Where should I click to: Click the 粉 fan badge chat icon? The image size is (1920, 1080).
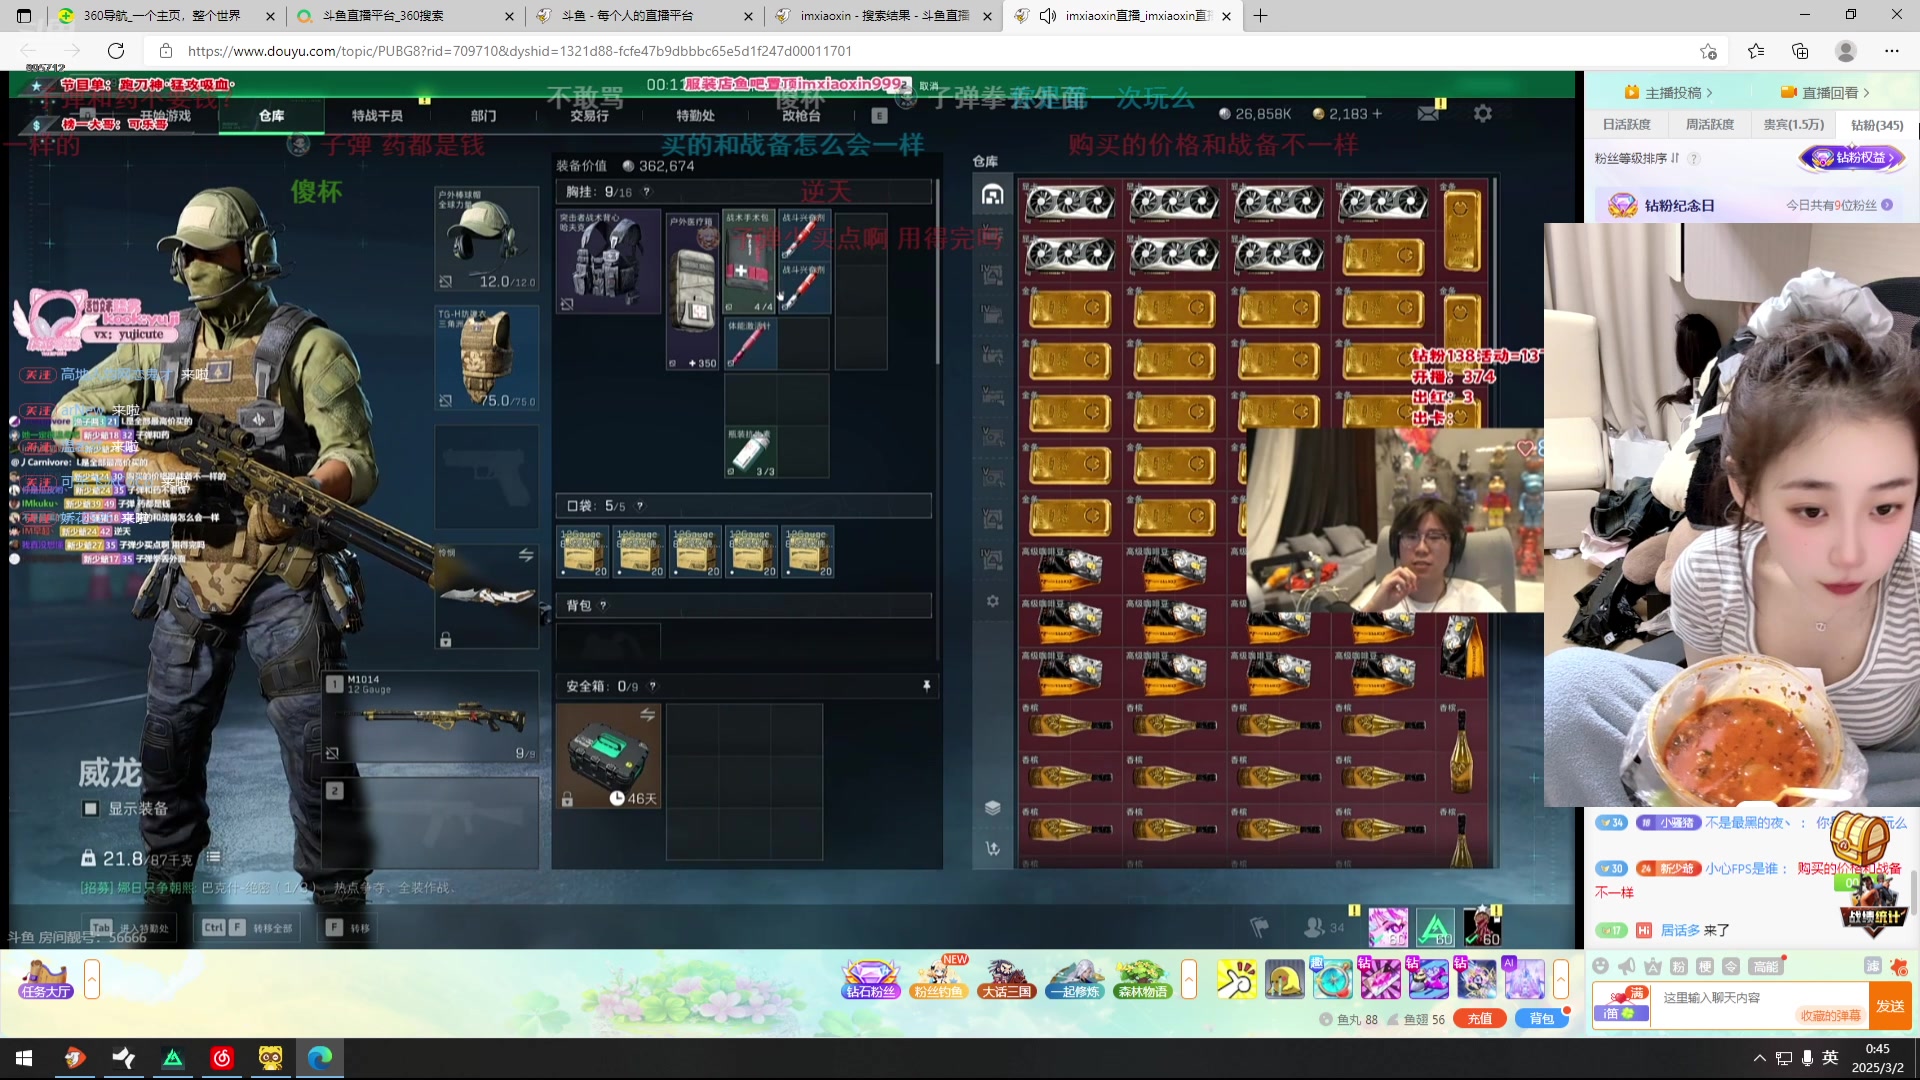pos(1679,966)
